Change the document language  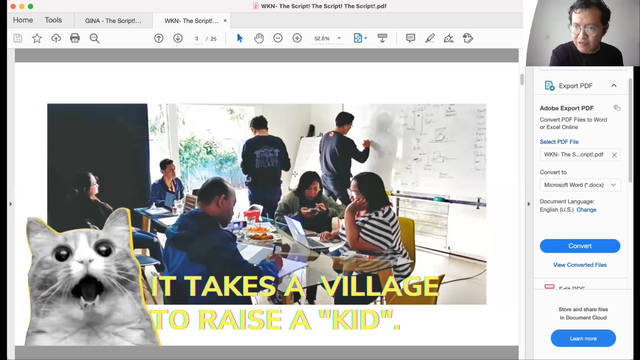[587, 210]
